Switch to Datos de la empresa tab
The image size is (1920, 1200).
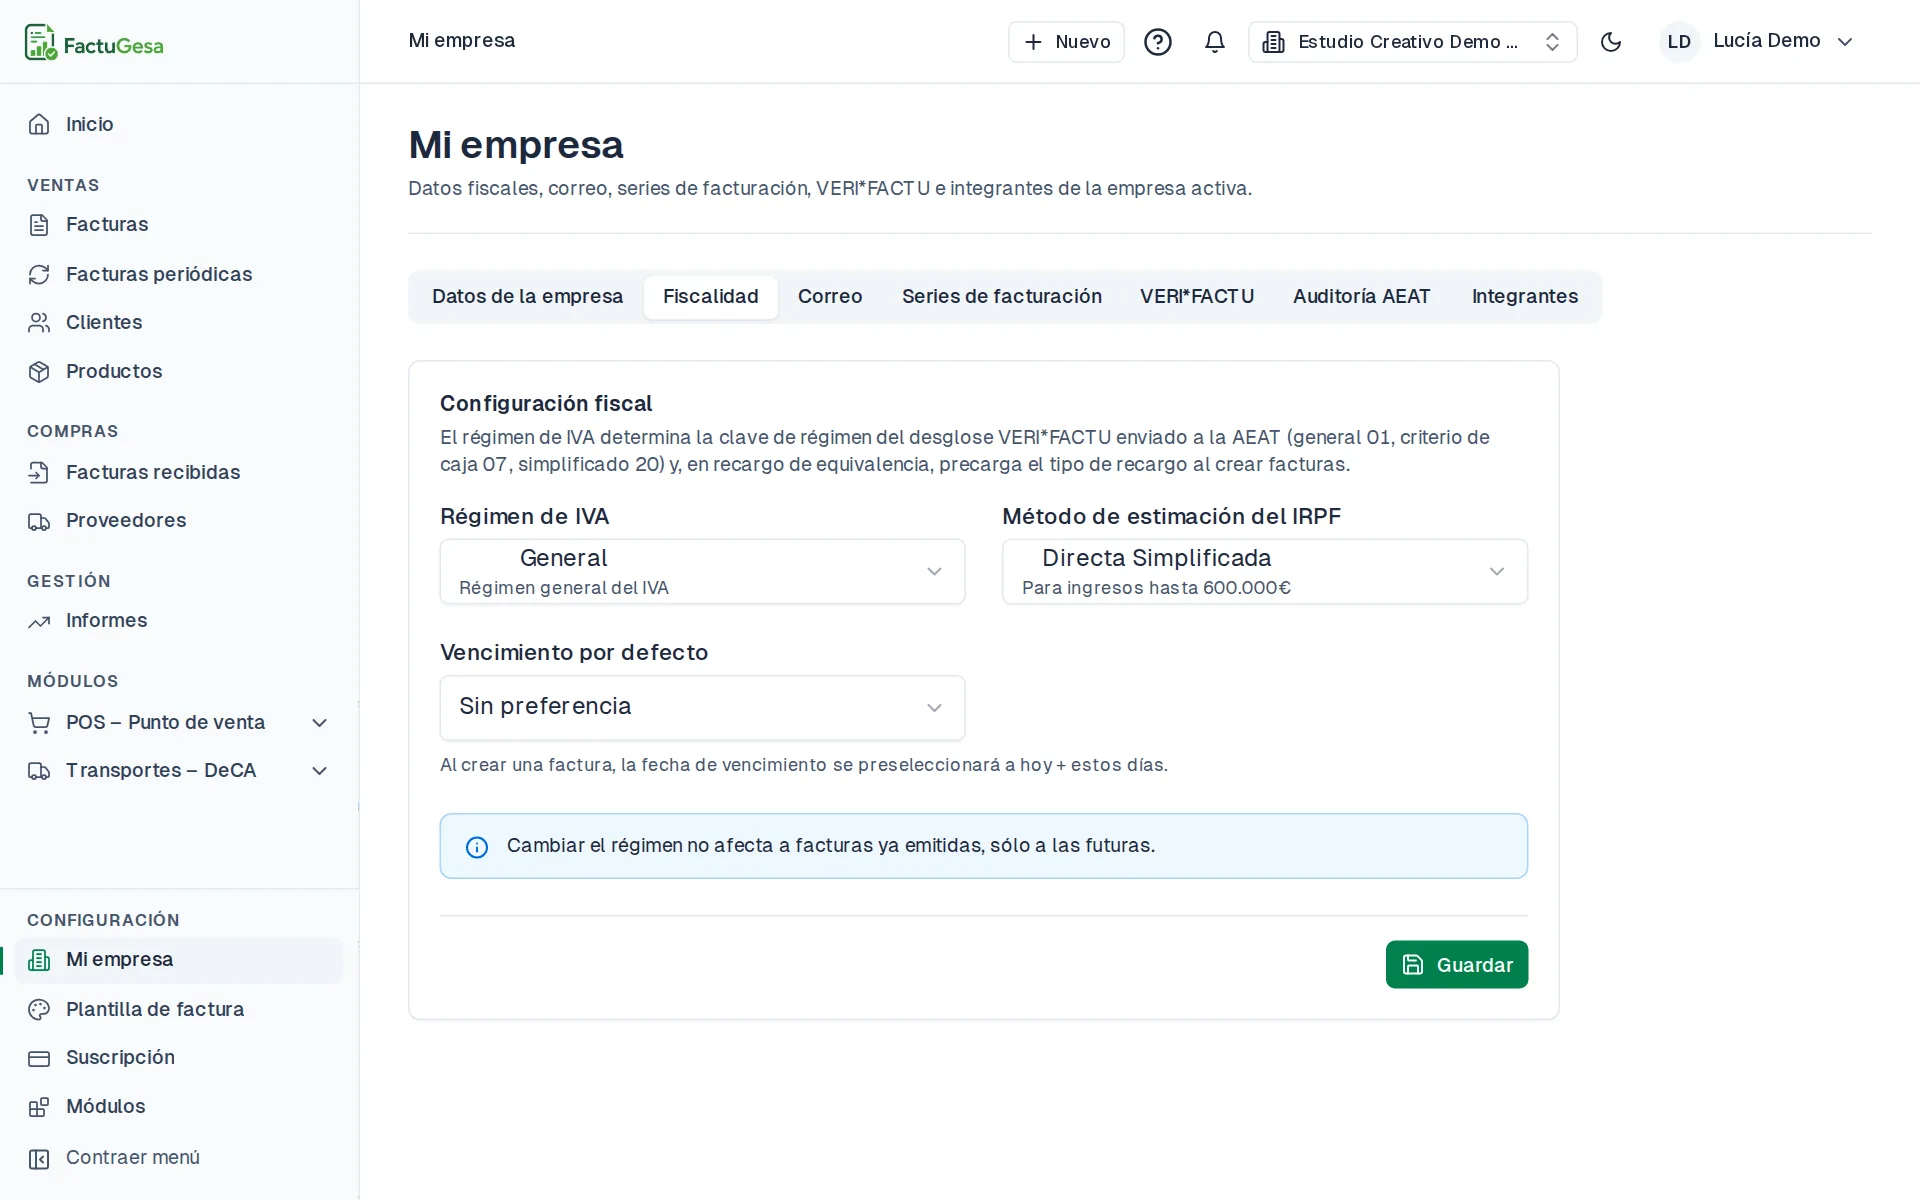tap(527, 297)
